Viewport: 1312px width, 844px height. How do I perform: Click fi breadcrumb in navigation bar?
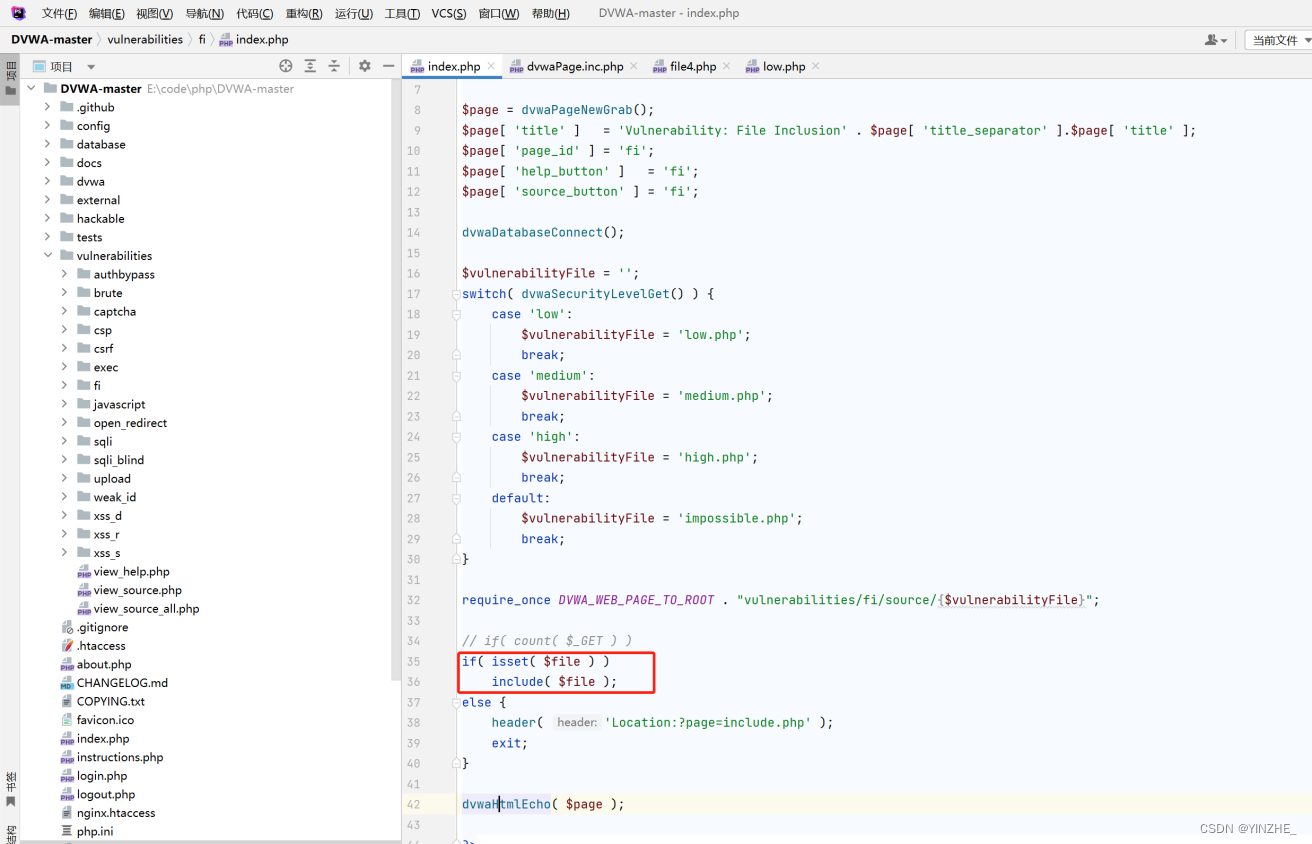[202, 39]
